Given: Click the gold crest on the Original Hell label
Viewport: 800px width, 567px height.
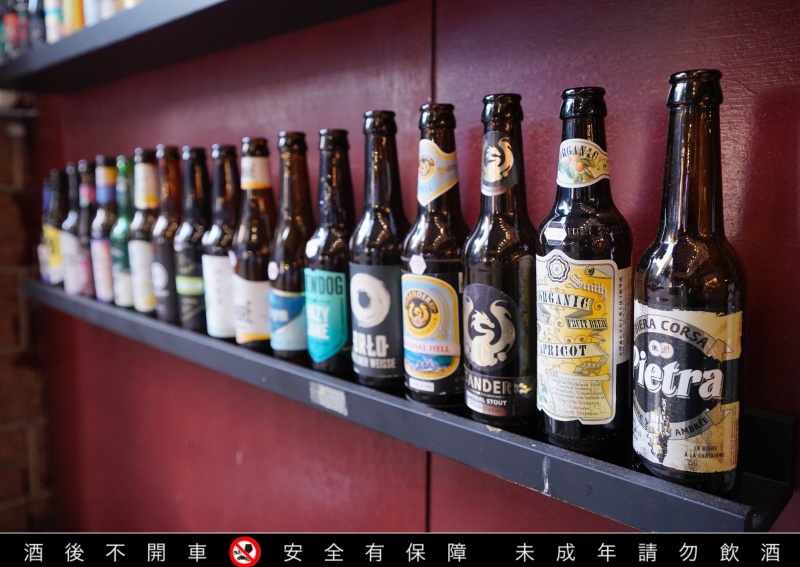Looking at the screenshot, I should coord(421,311).
